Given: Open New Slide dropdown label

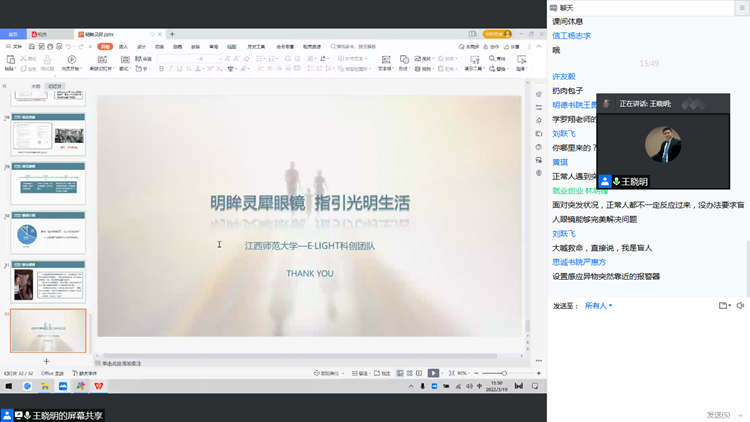Looking at the screenshot, I should click(x=102, y=69).
